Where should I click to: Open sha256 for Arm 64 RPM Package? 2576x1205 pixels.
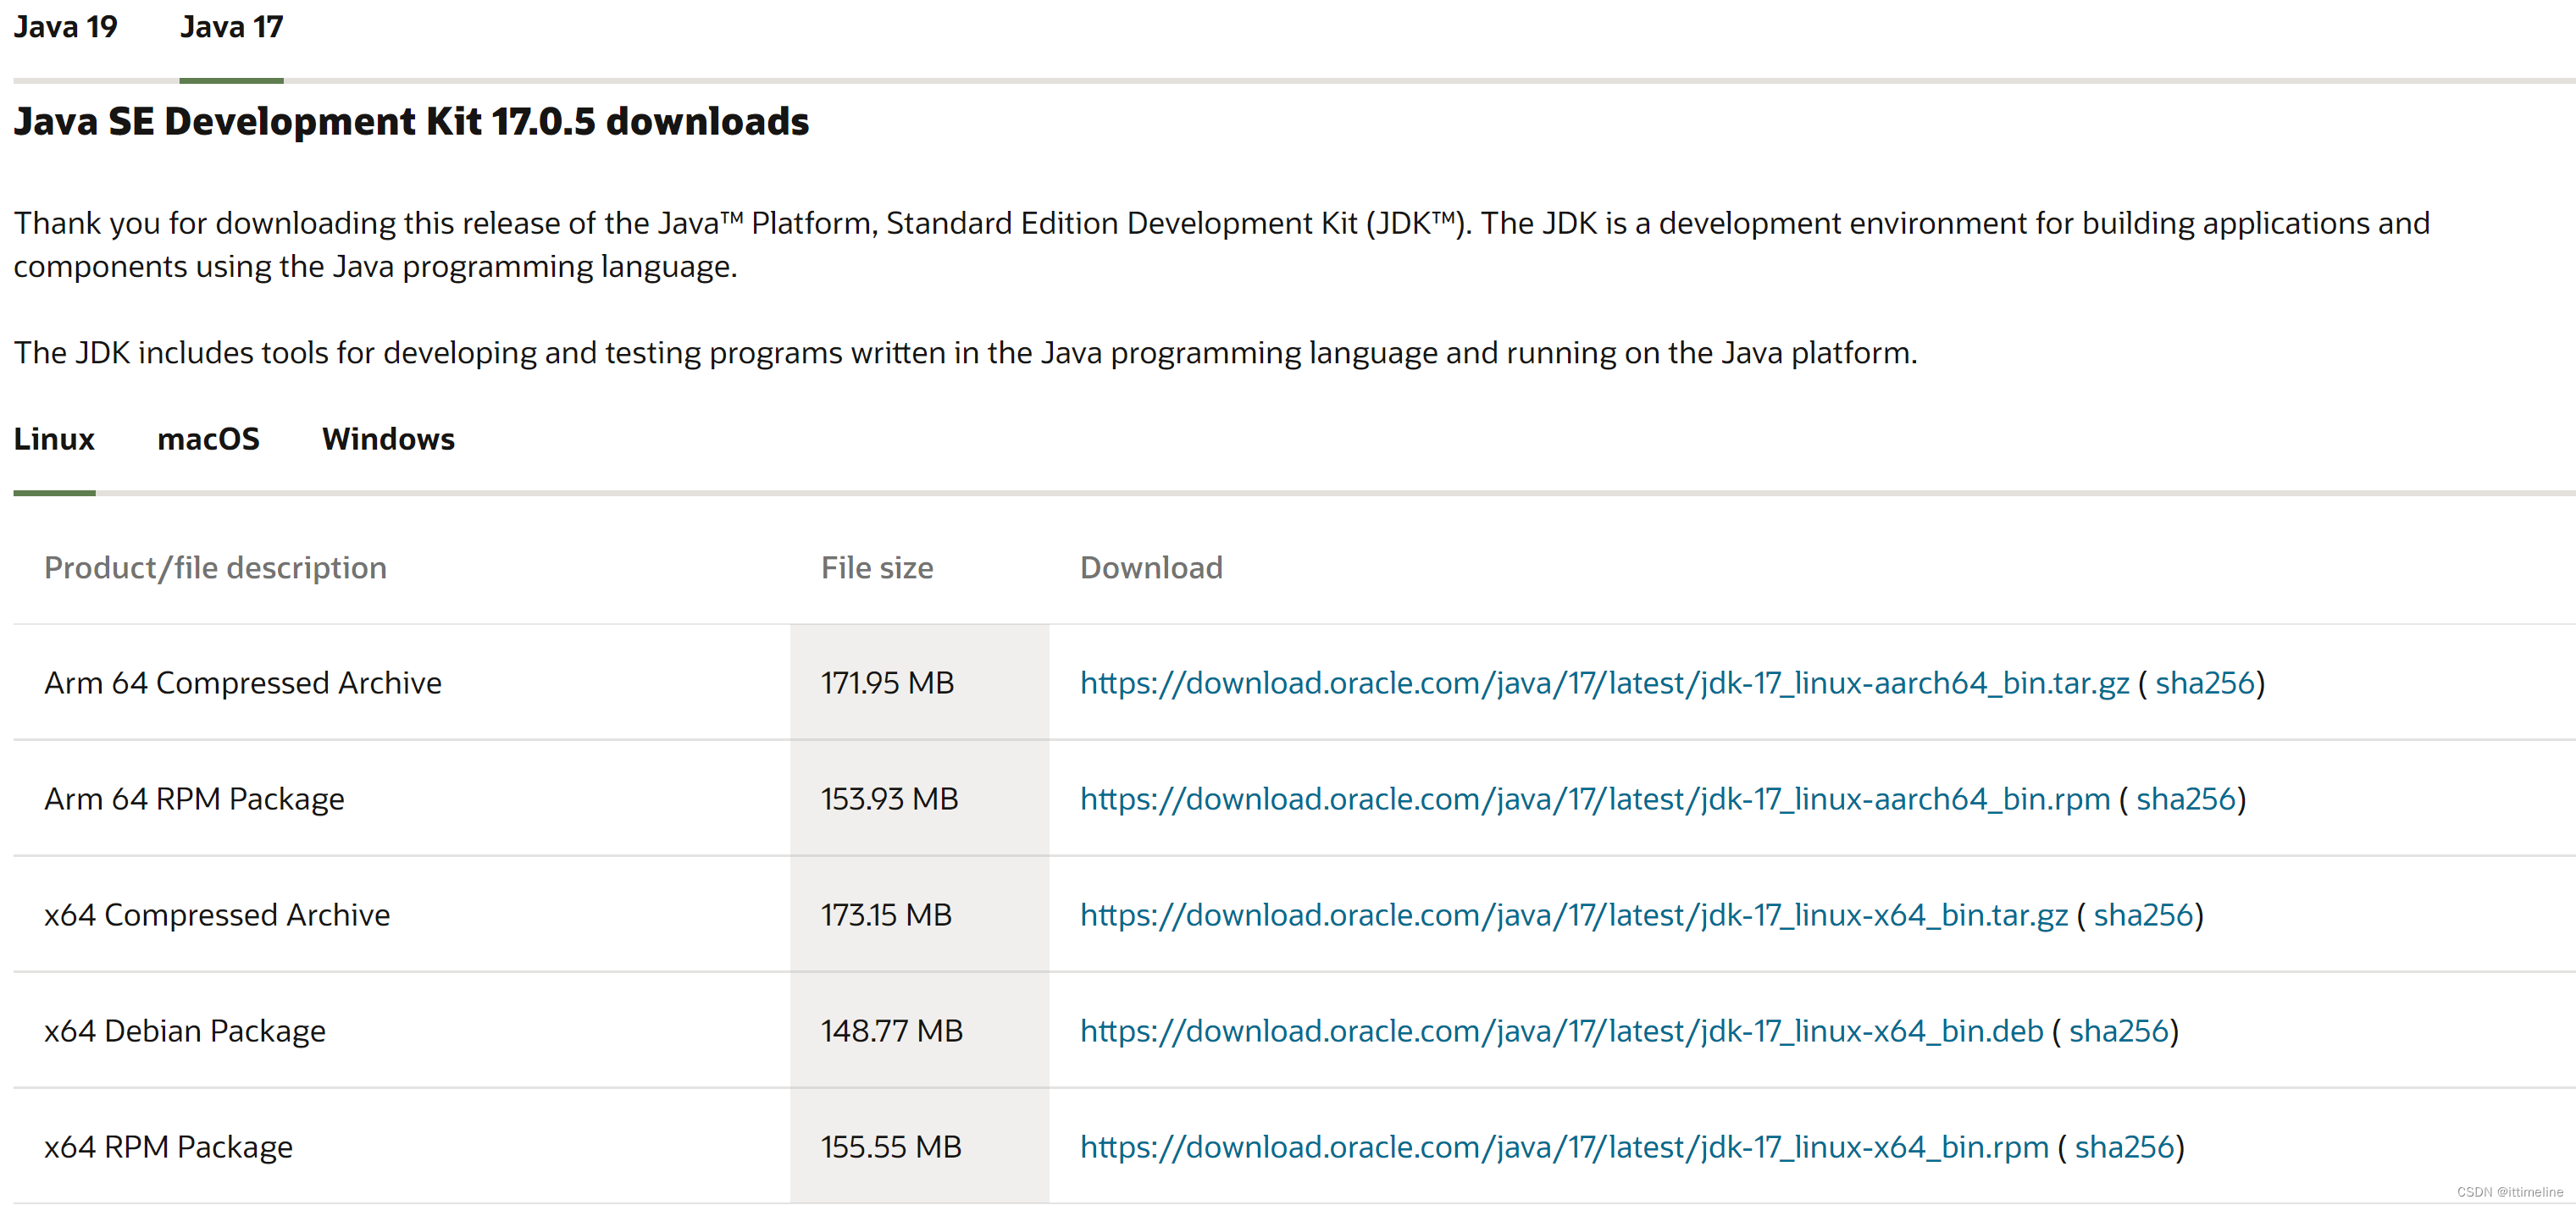point(2185,799)
